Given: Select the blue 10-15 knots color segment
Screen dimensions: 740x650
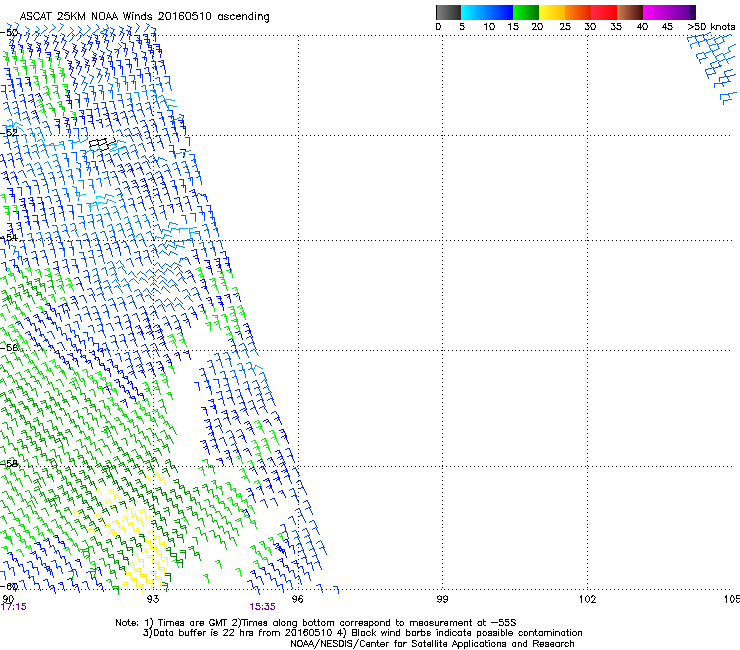Looking at the screenshot, I should 500,12.
